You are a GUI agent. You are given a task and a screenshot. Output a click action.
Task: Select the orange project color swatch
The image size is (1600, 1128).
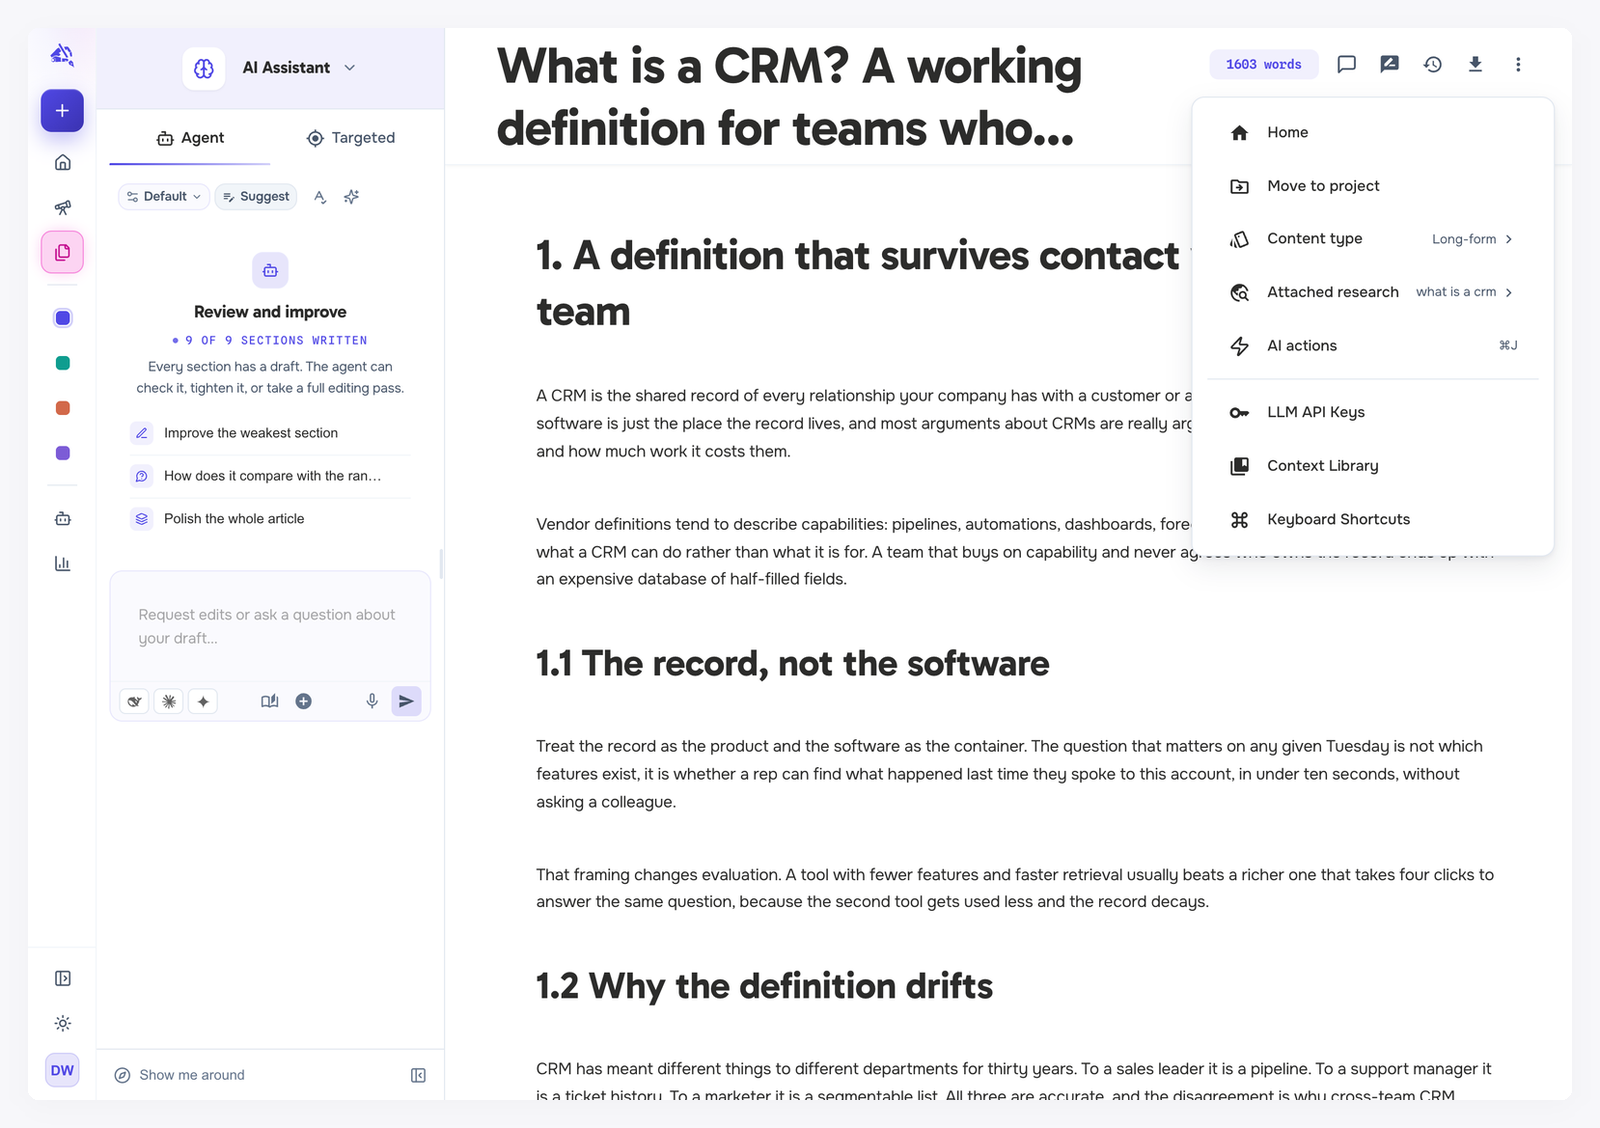62,408
